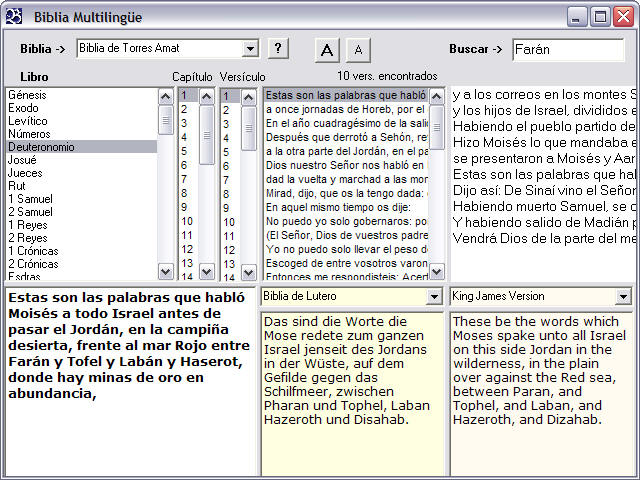Select Jueces in the book list

point(82,173)
